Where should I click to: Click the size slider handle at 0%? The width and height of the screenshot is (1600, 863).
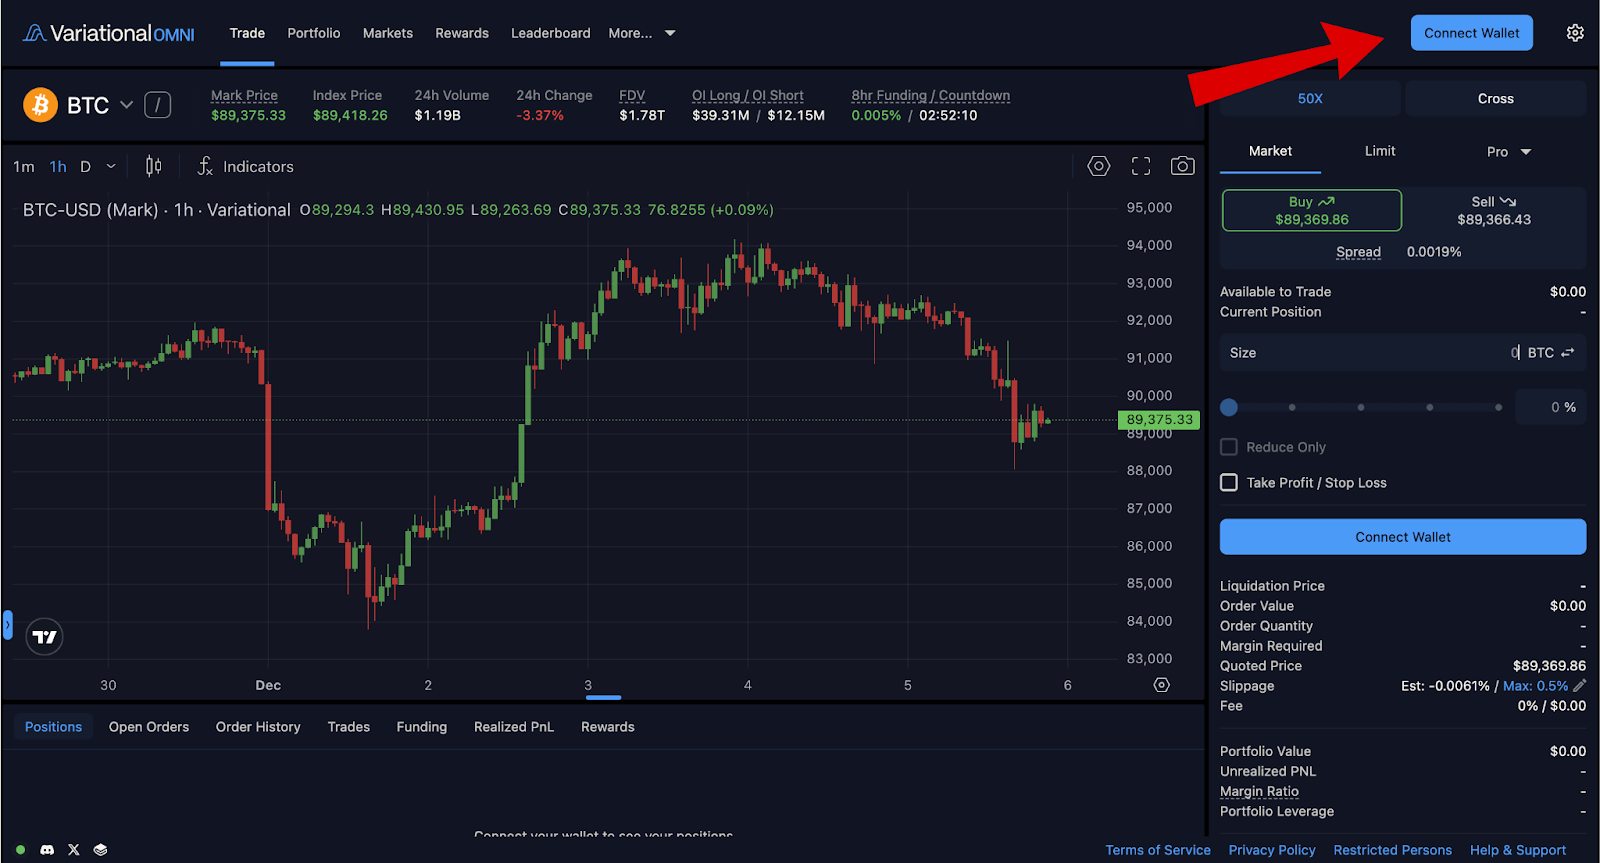coord(1229,407)
